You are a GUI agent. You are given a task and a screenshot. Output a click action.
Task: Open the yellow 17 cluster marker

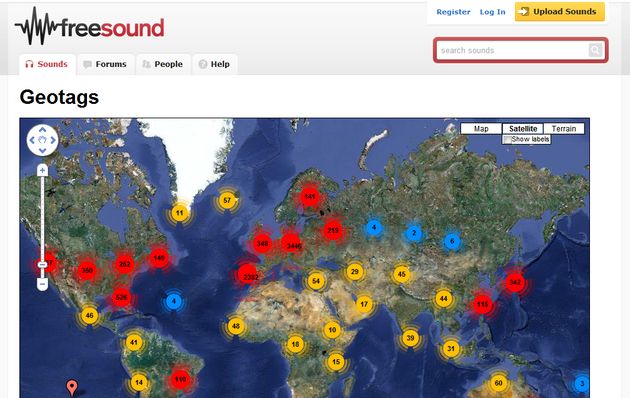point(364,304)
